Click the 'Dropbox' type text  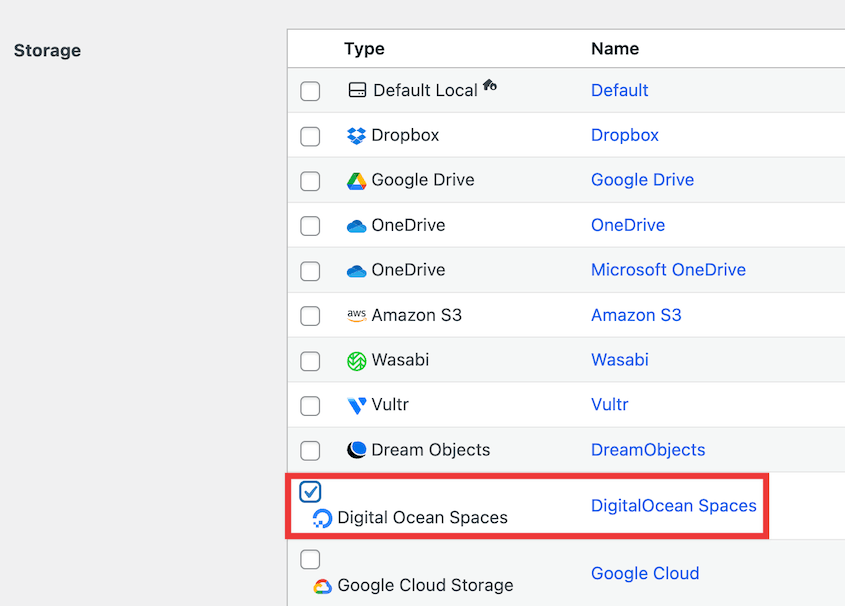[405, 135]
